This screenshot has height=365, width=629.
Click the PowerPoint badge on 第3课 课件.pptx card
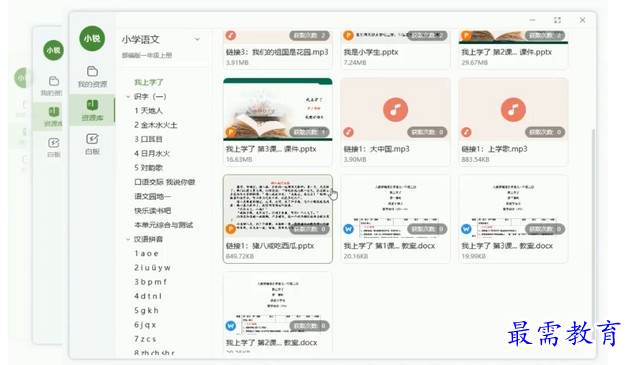(231, 132)
